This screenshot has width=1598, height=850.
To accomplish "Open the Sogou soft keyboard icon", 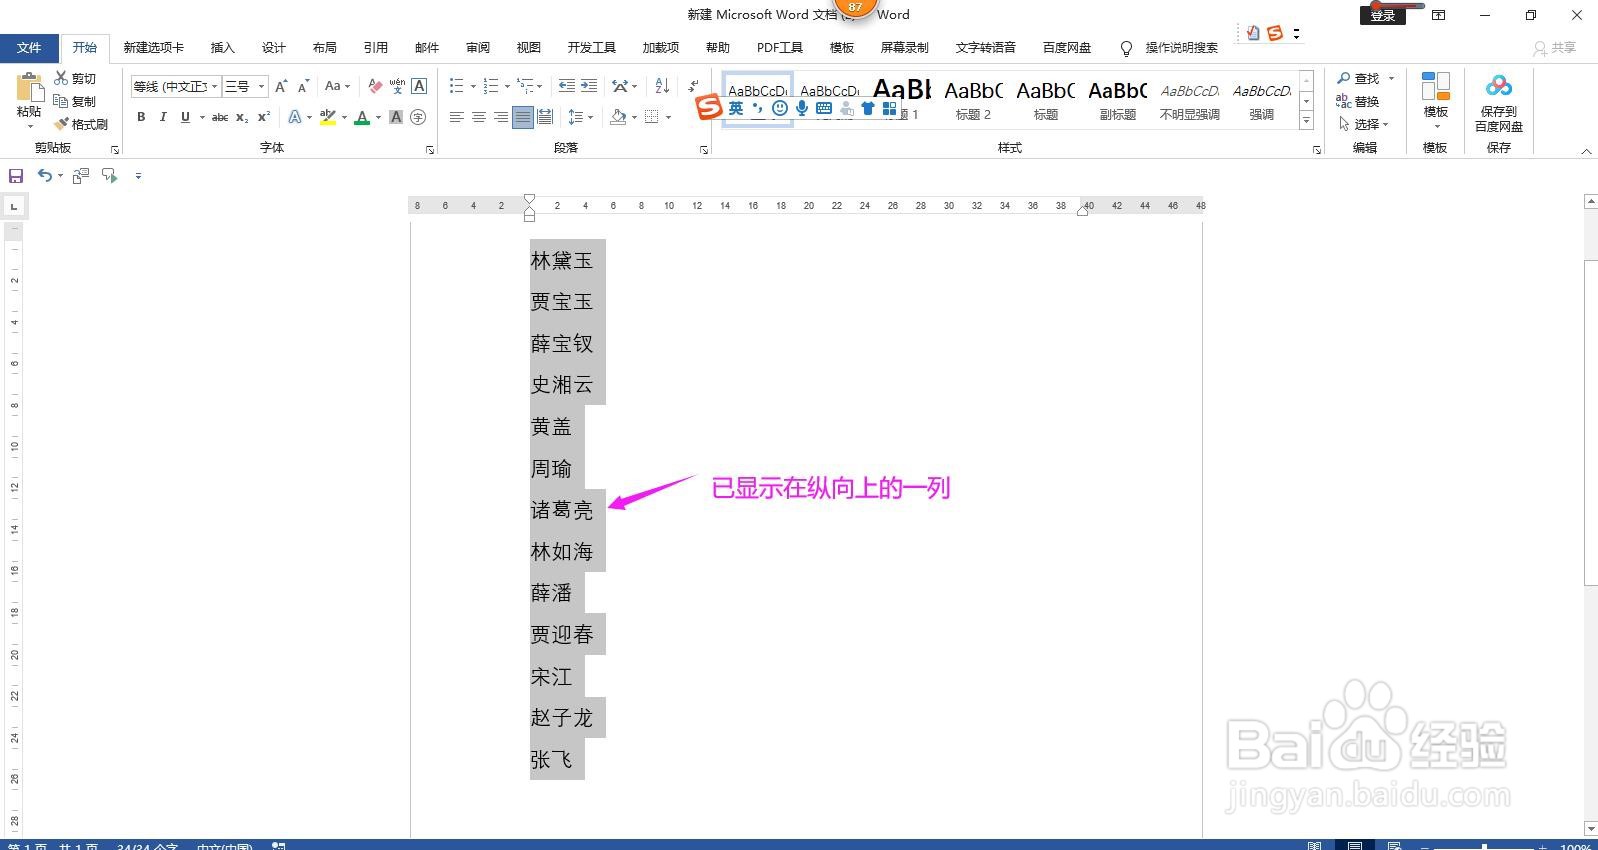I will click(824, 108).
